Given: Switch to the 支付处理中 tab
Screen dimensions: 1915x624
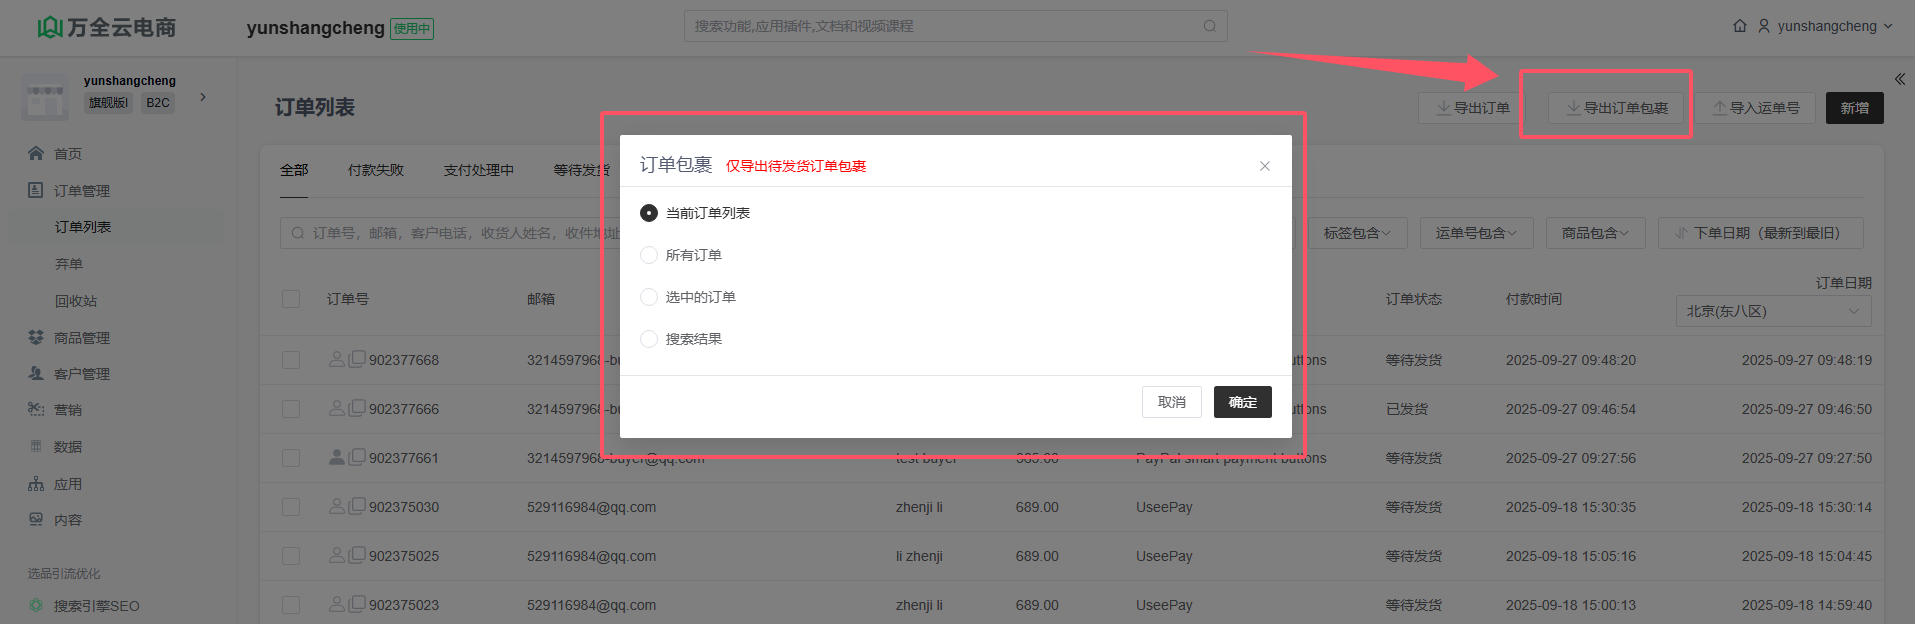Looking at the screenshot, I should 478,170.
